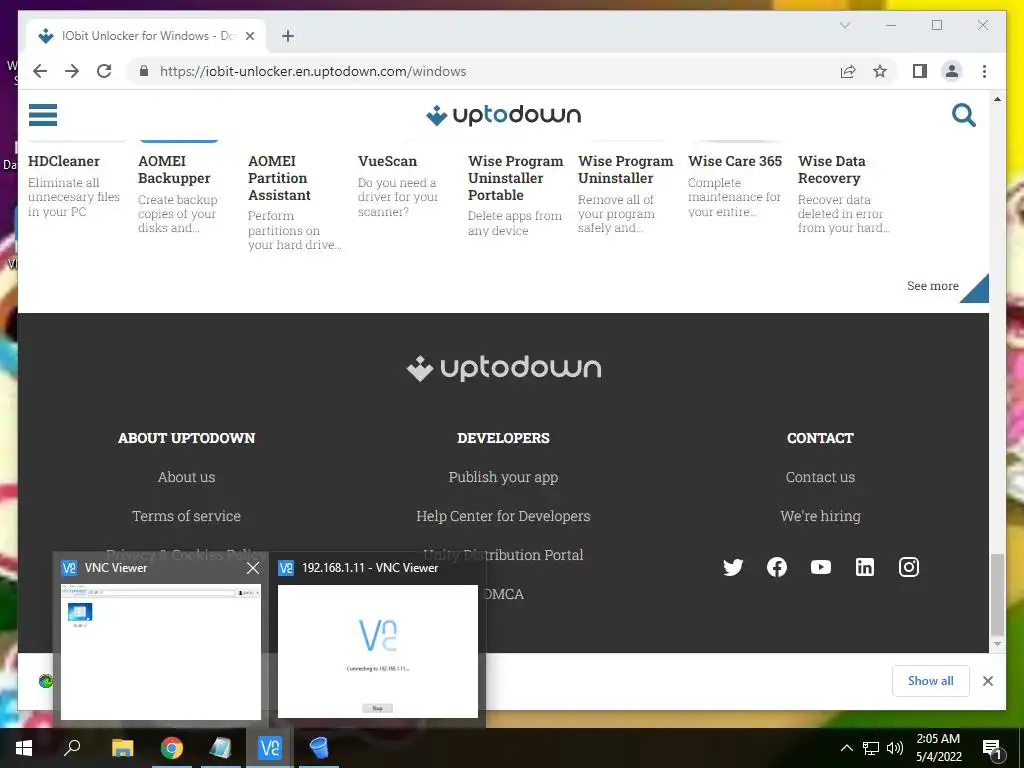Image resolution: width=1024 pixels, height=768 pixels.
Task: Go back in Chrome browser
Action: point(40,71)
